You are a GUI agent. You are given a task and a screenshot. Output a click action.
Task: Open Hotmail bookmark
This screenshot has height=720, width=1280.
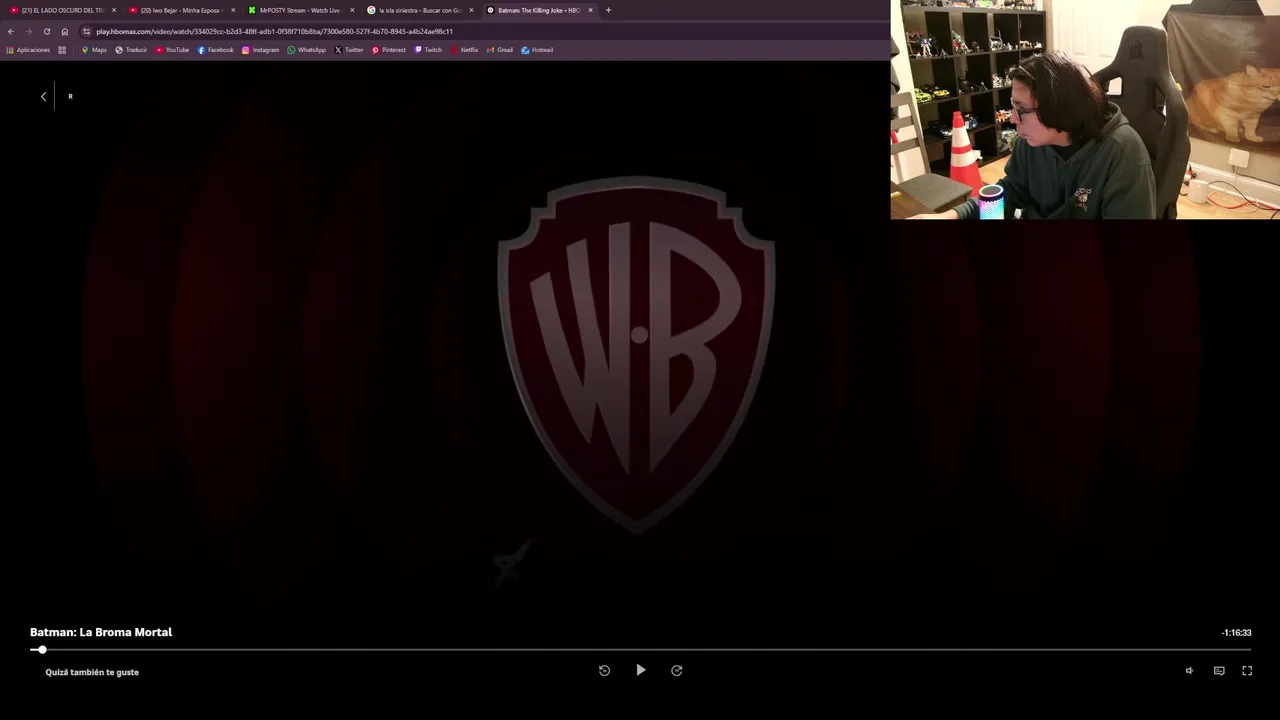pyautogui.click(x=537, y=50)
